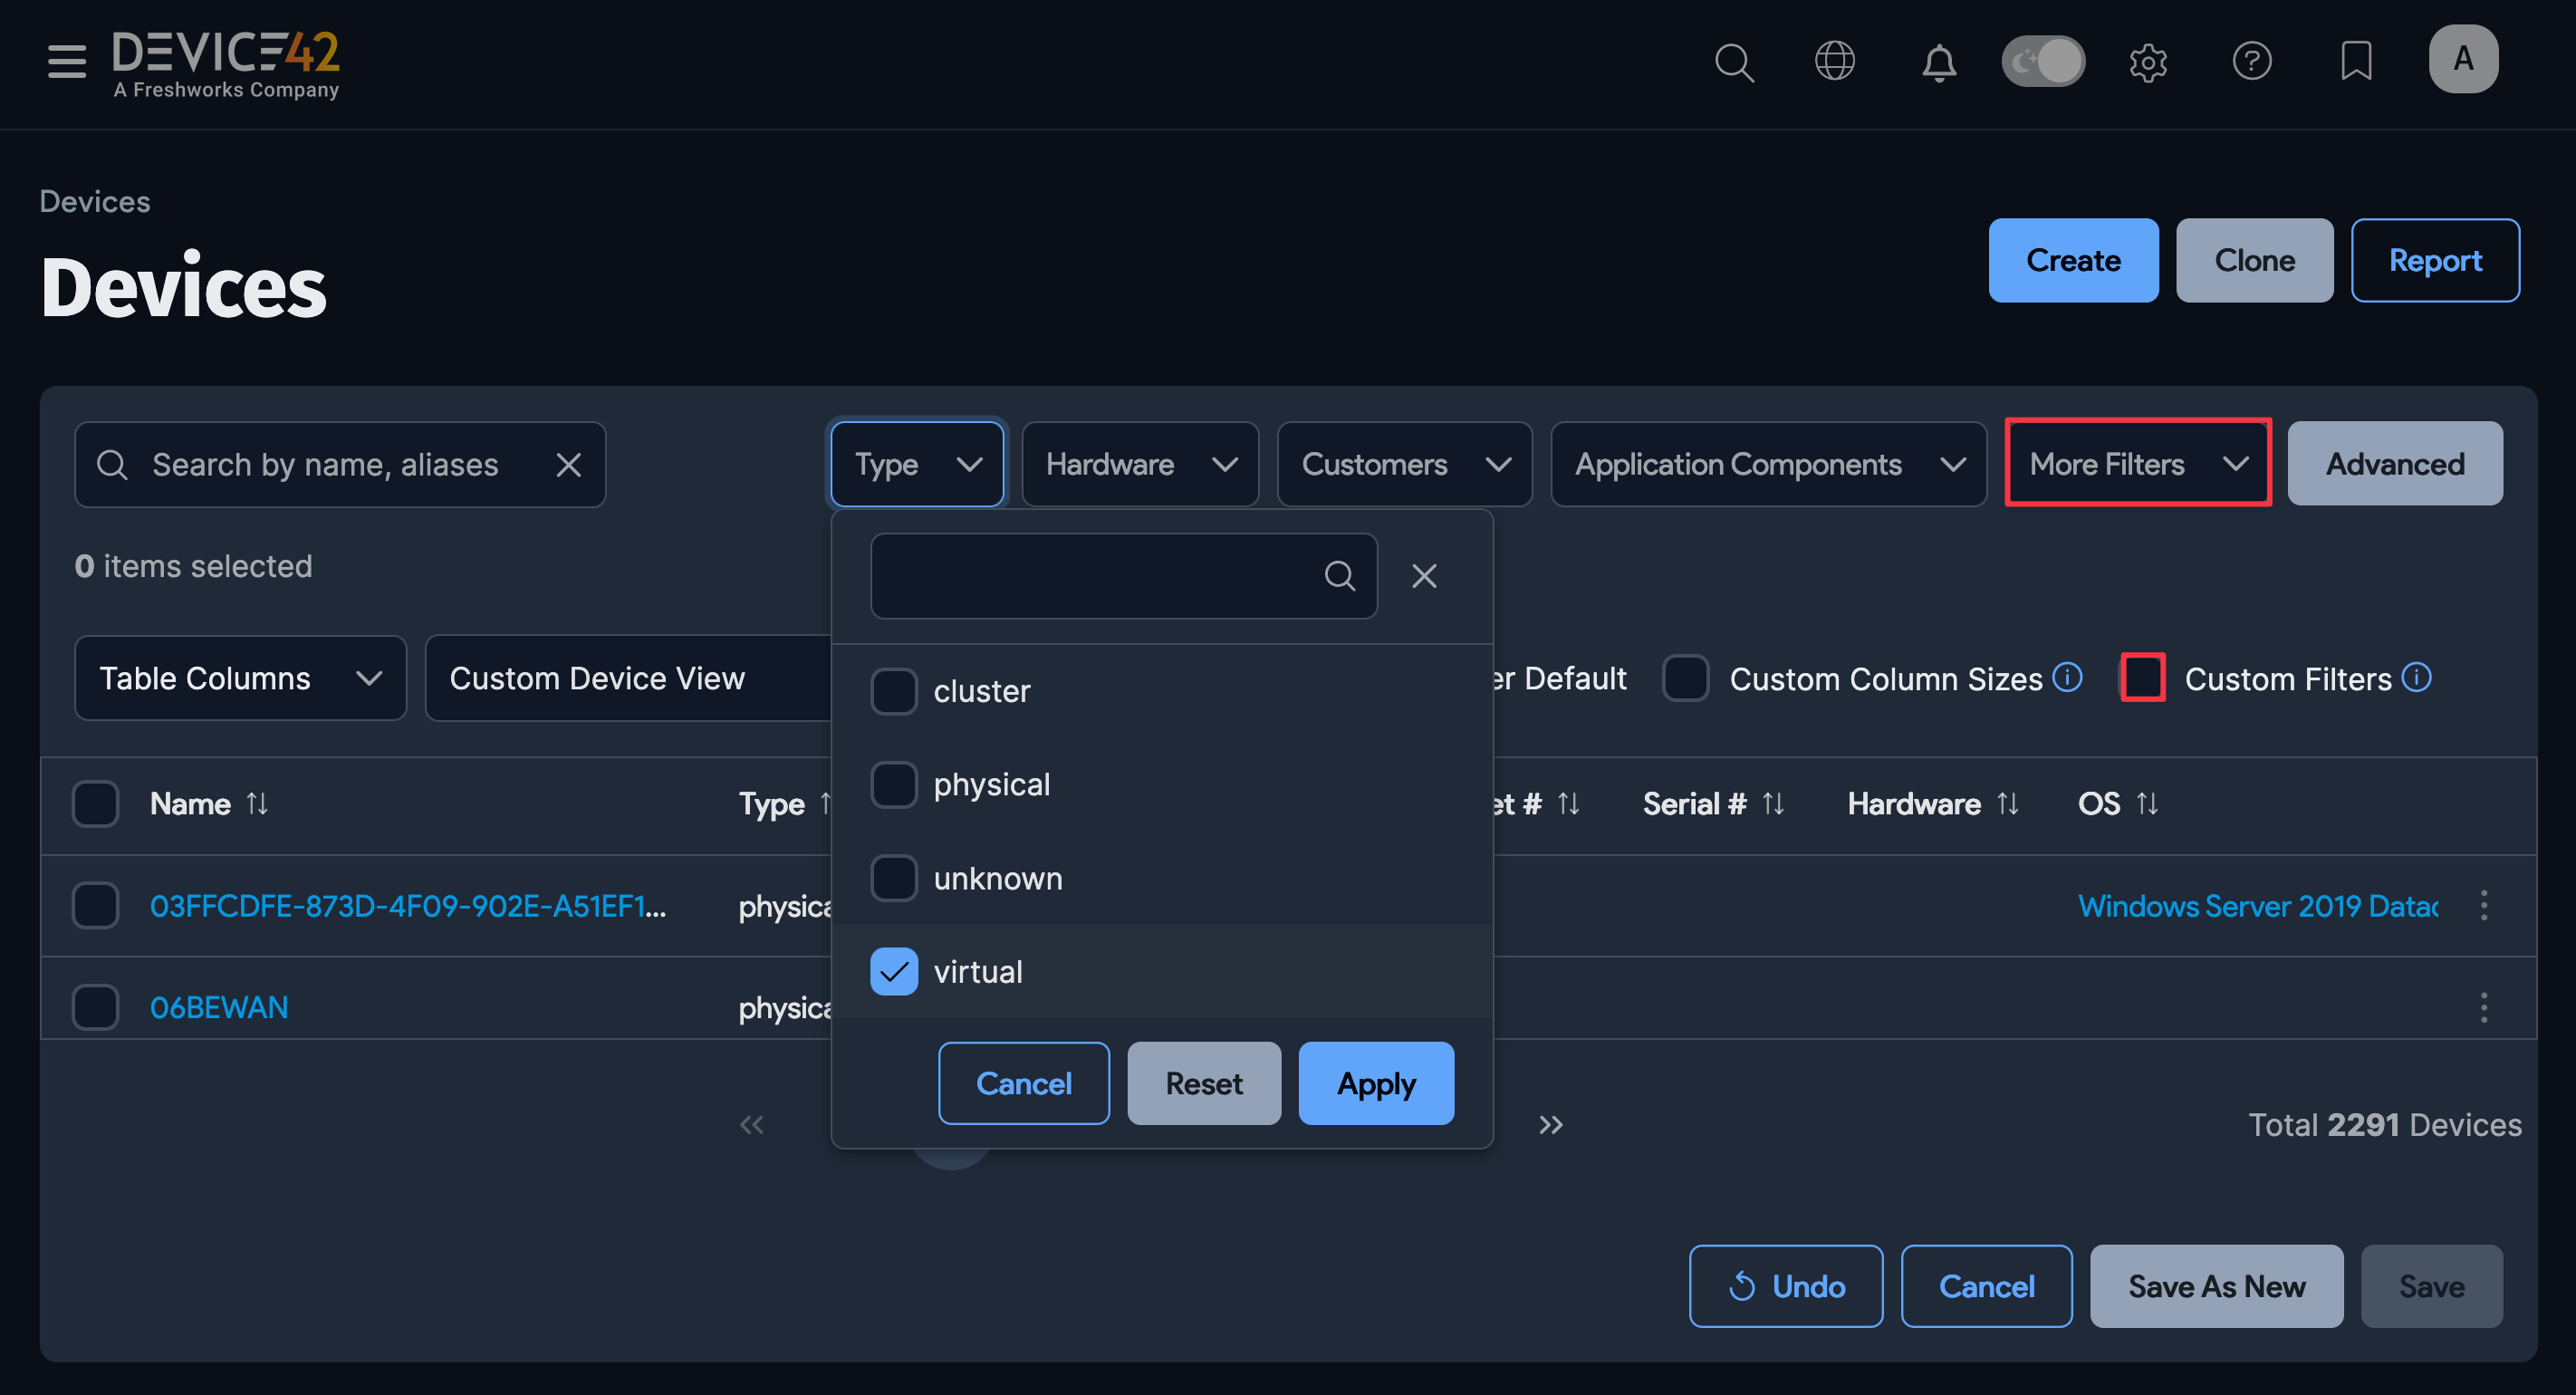Open the global search magnifier icon
Screen dimensions: 2576x1395
tap(1735, 62)
